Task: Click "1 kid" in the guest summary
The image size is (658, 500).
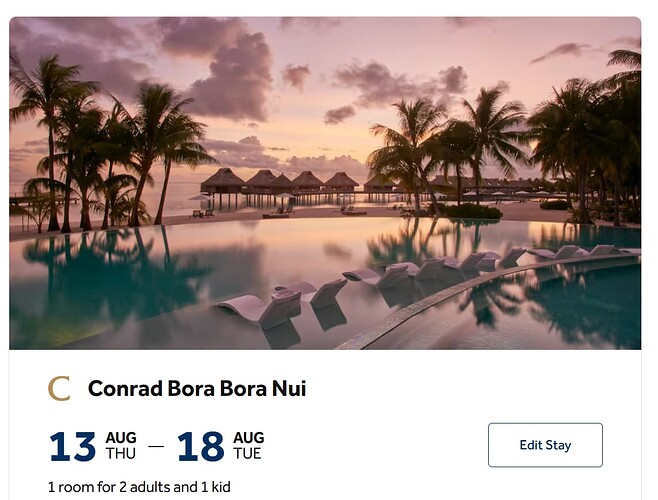Action: (x=214, y=488)
